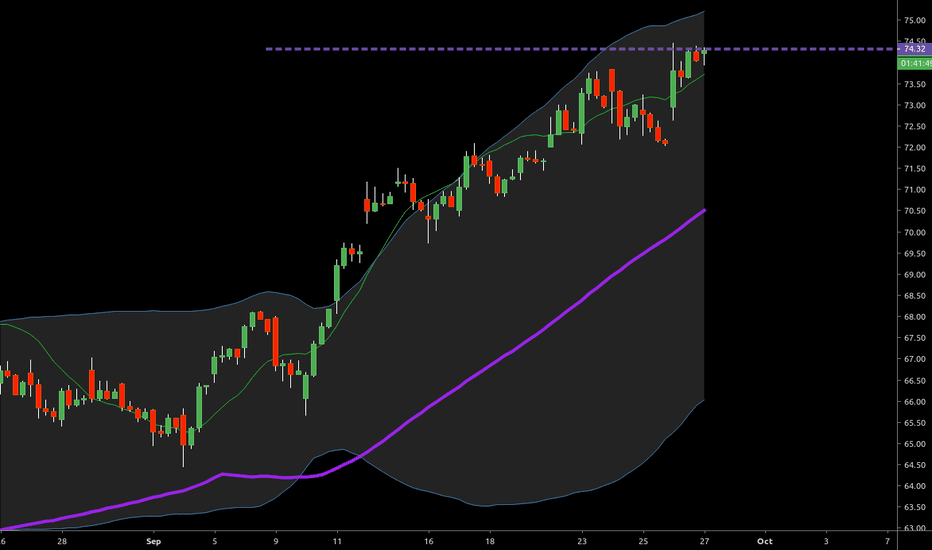Screen dimensions: 932x550
Task: Click the 63.50 price axis label
Action: coord(914,507)
